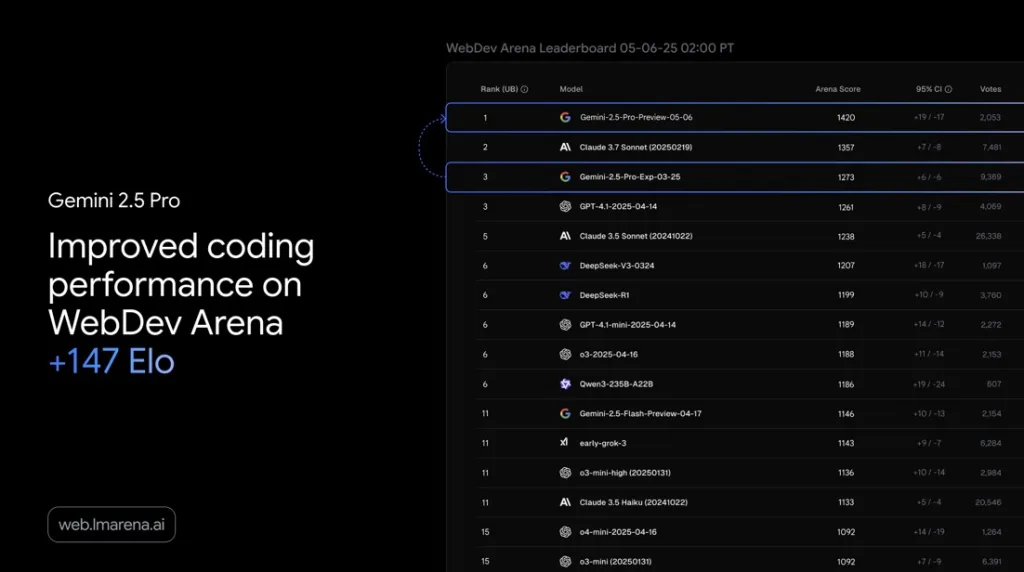The width and height of the screenshot is (1024, 572).
Task: Click the info icon next to 95% CI
Action: [x=948, y=89]
